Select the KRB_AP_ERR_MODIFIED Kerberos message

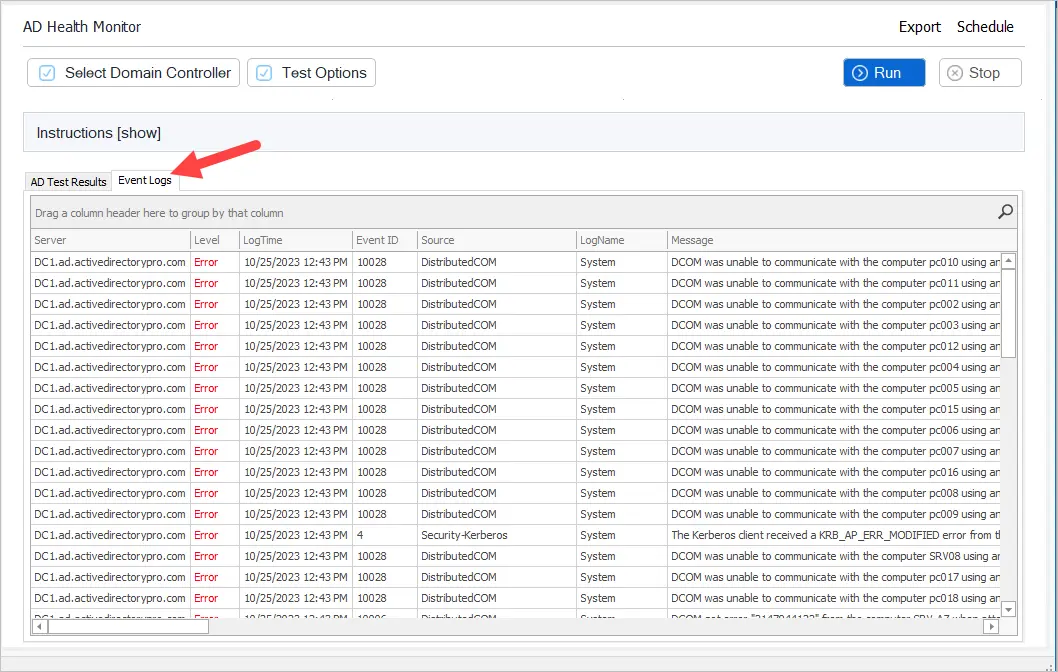(x=835, y=534)
